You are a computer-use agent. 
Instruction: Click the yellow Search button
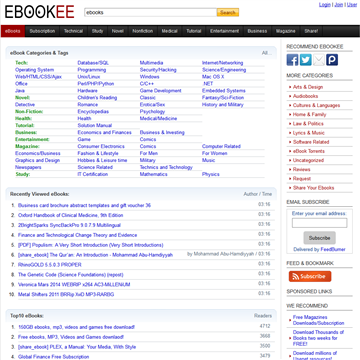click(x=228, y=12)
